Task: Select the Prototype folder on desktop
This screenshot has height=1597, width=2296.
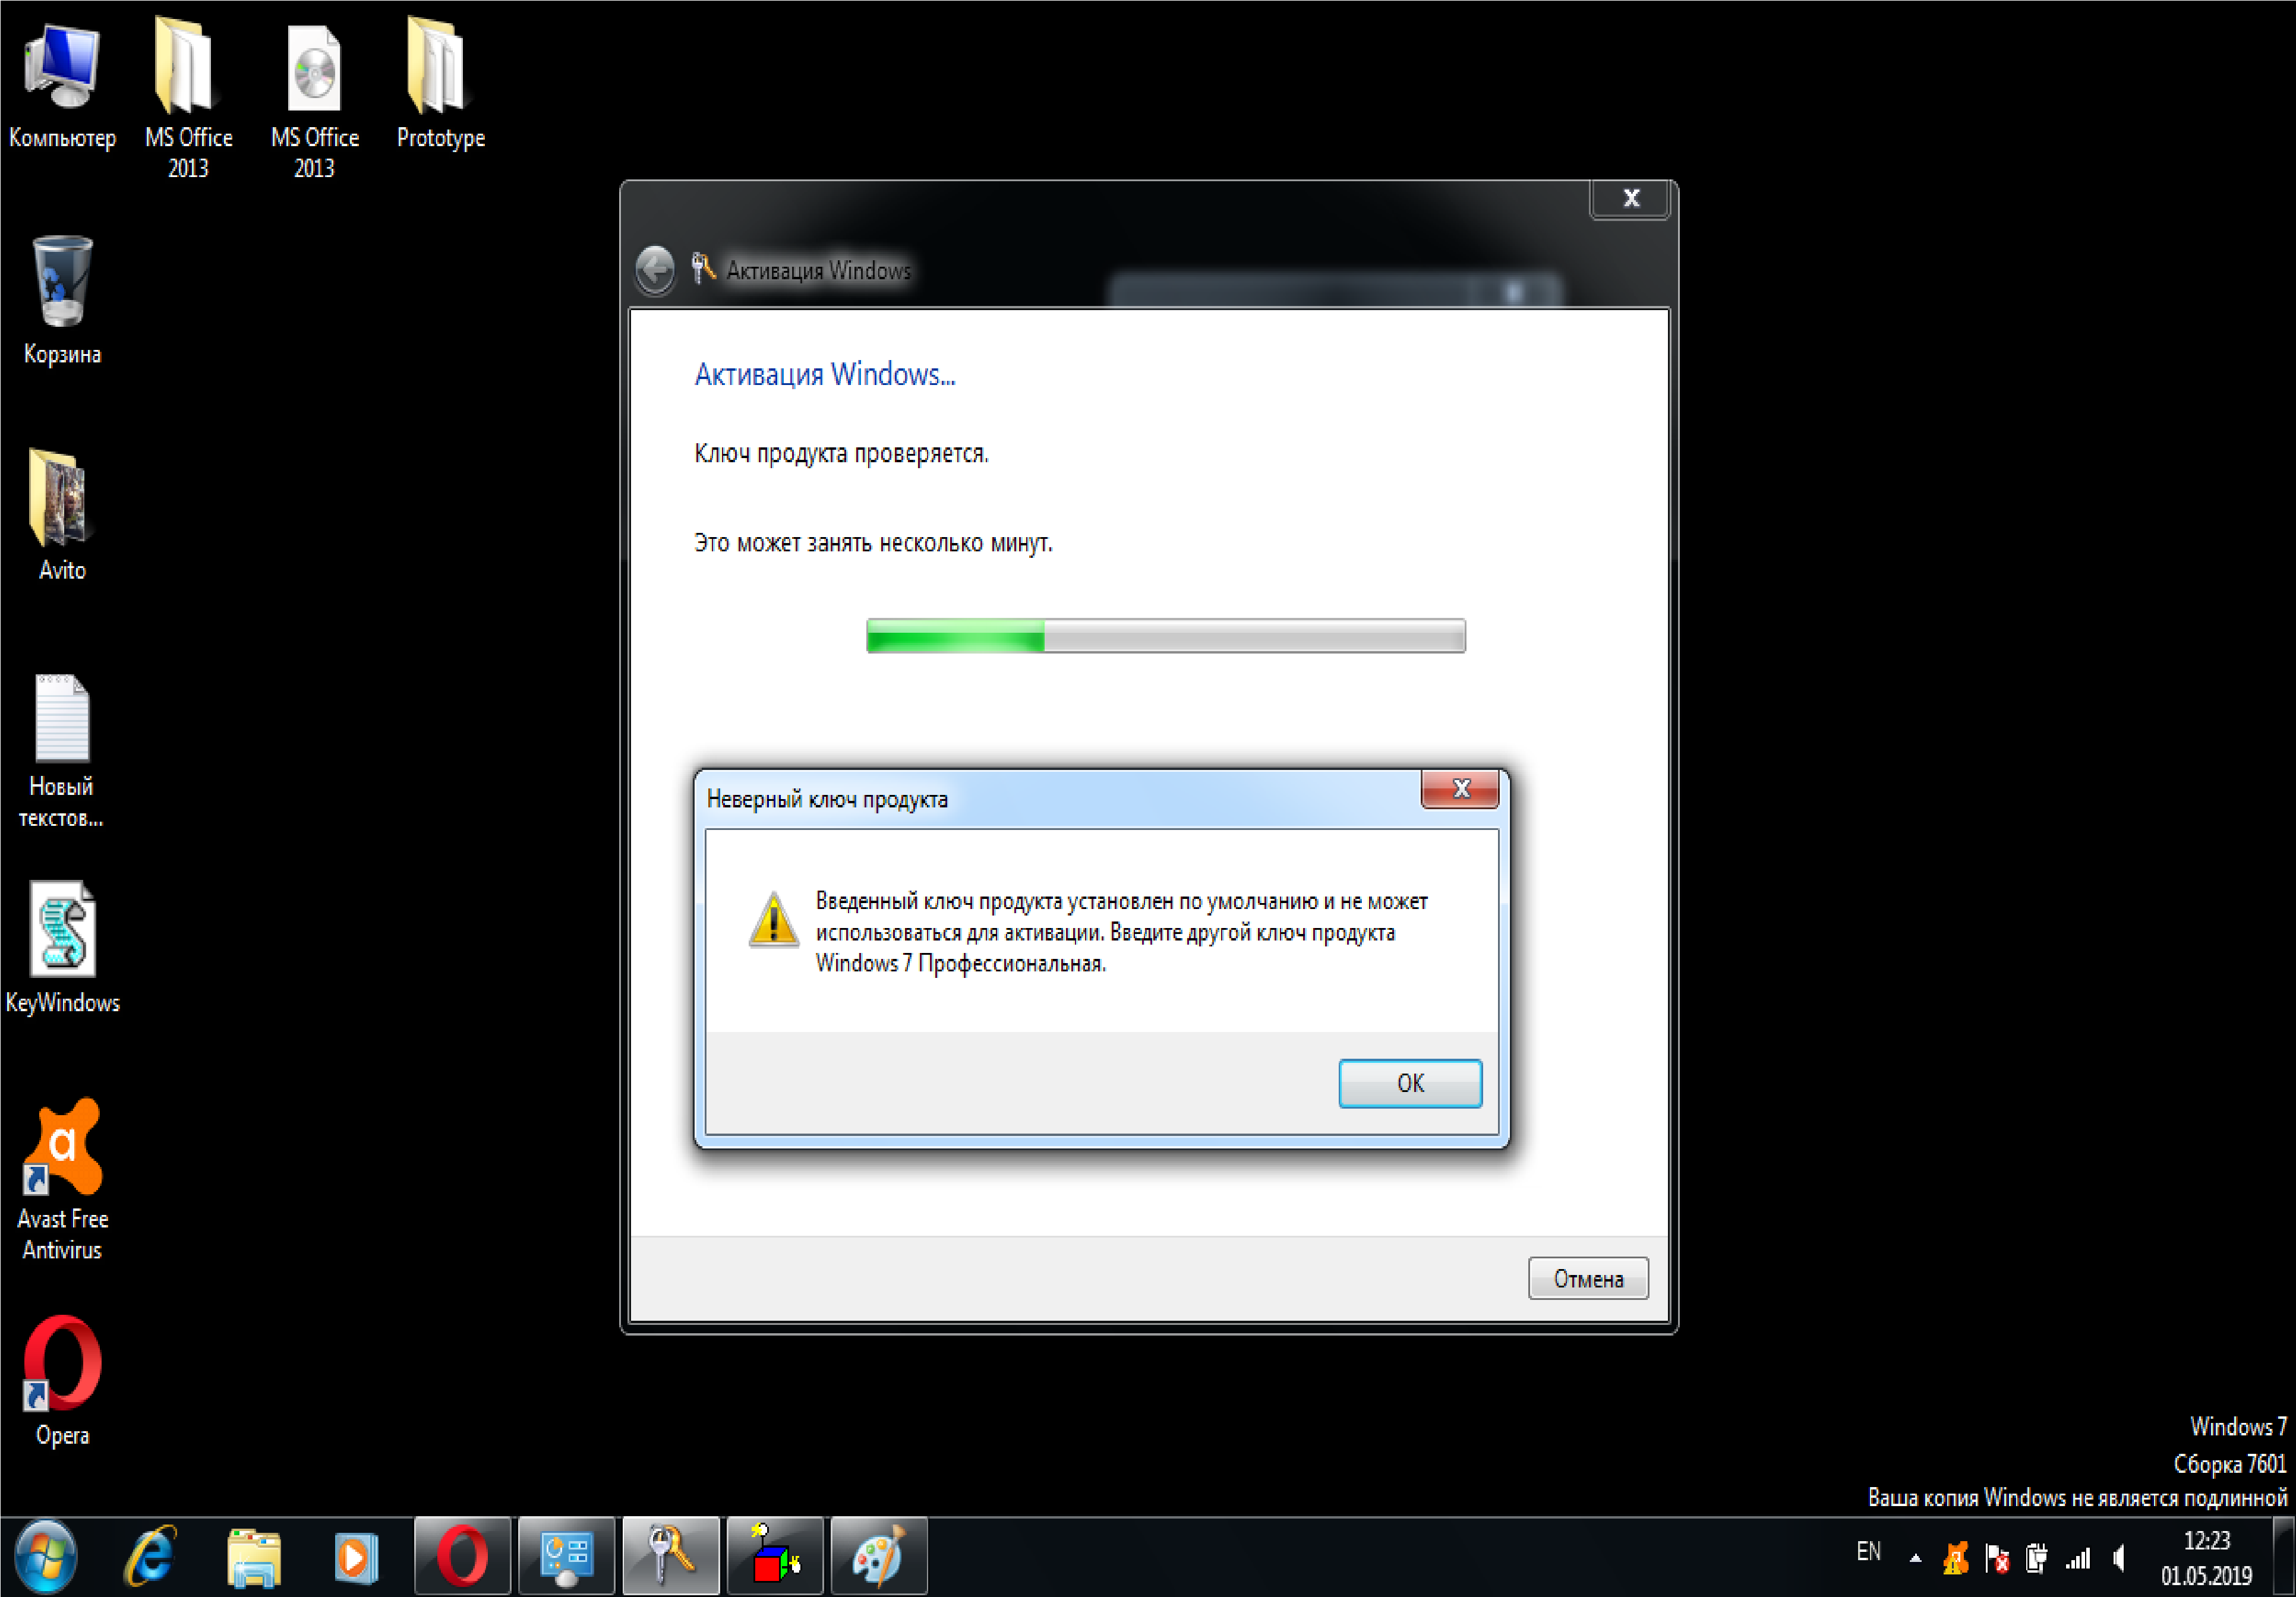Action: tap(440, 84)
